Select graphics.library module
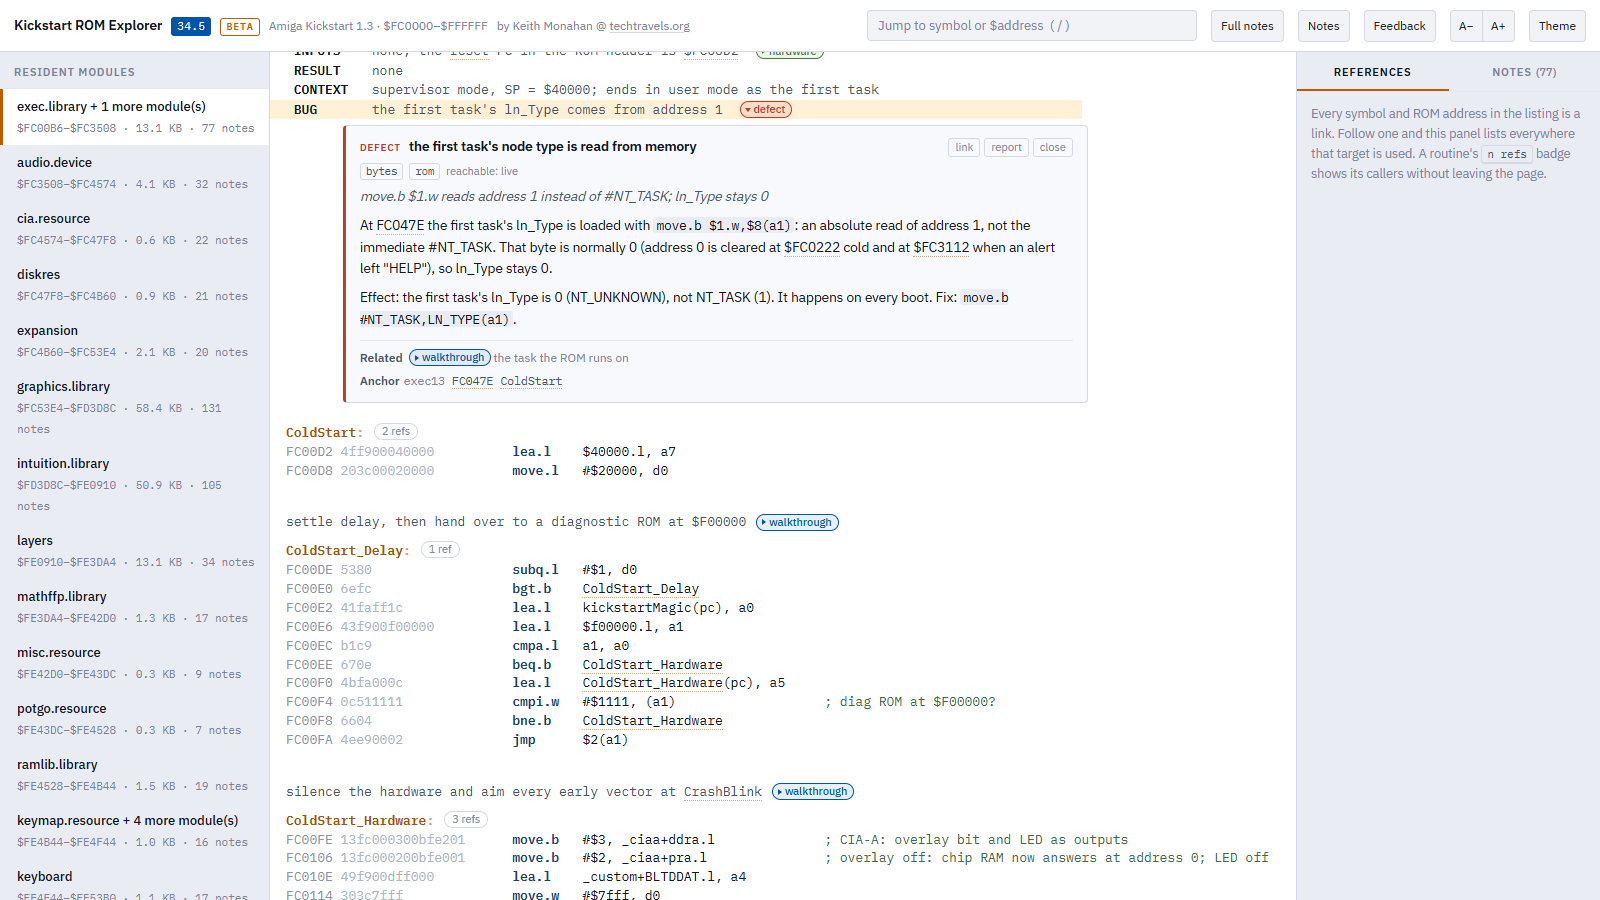Screen dimensions: 1600x900 click(135, 407)
